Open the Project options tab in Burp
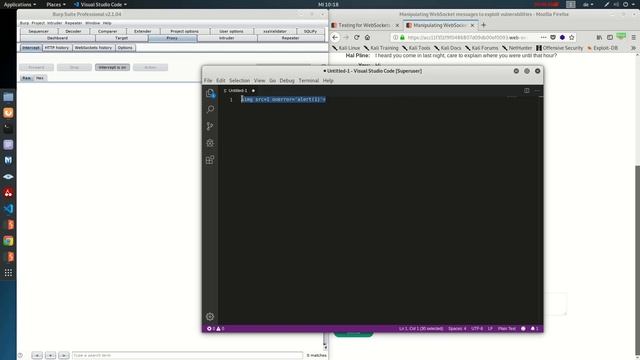The height and width of the screenshot is (360, 640). click(x=184, y=31)
